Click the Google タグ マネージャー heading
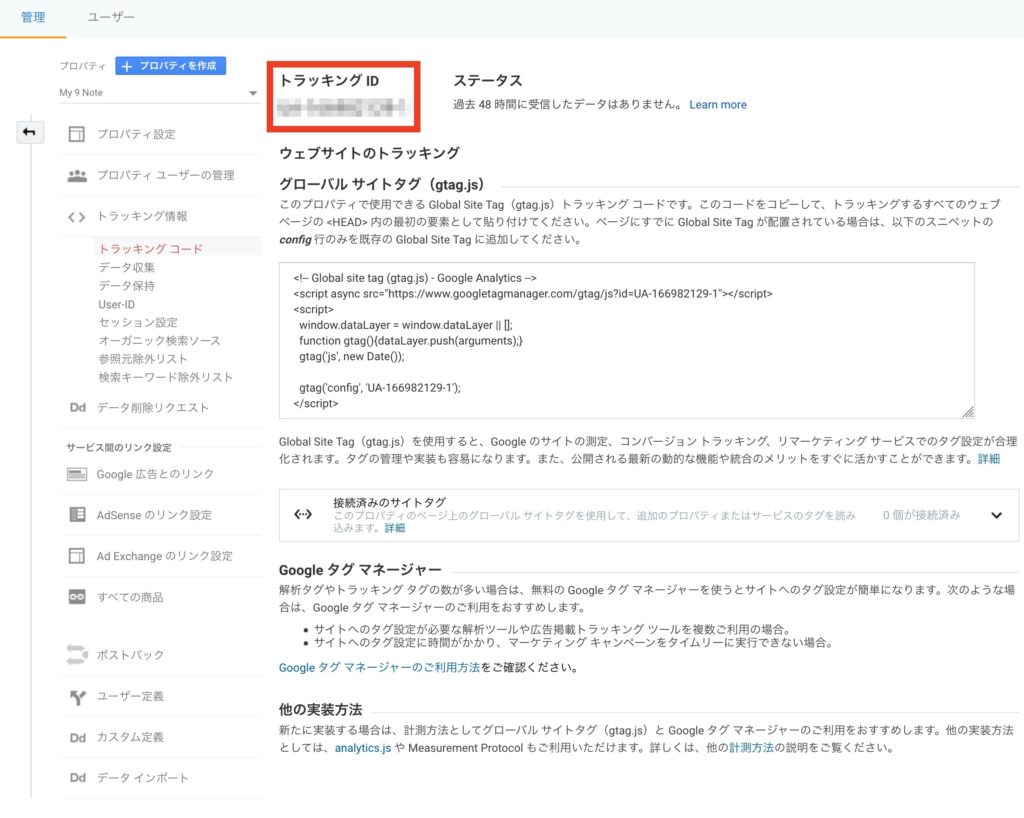The width and height of the screenshot is (1024, 818). 360,570
